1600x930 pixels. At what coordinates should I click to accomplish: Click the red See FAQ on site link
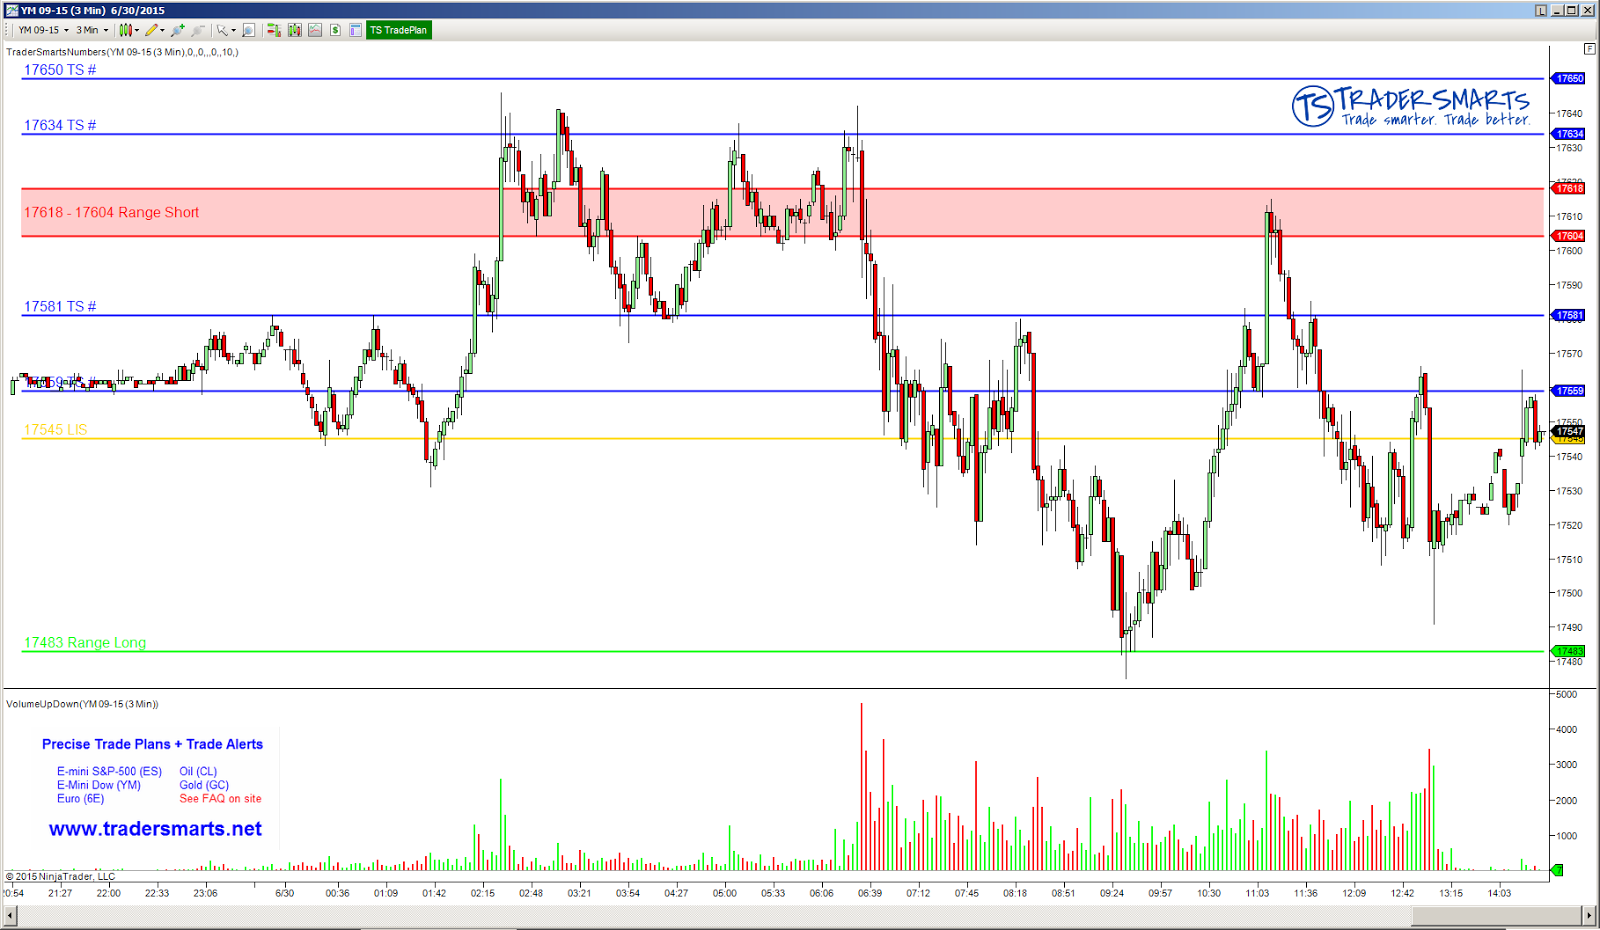click(x=222, y=798)
